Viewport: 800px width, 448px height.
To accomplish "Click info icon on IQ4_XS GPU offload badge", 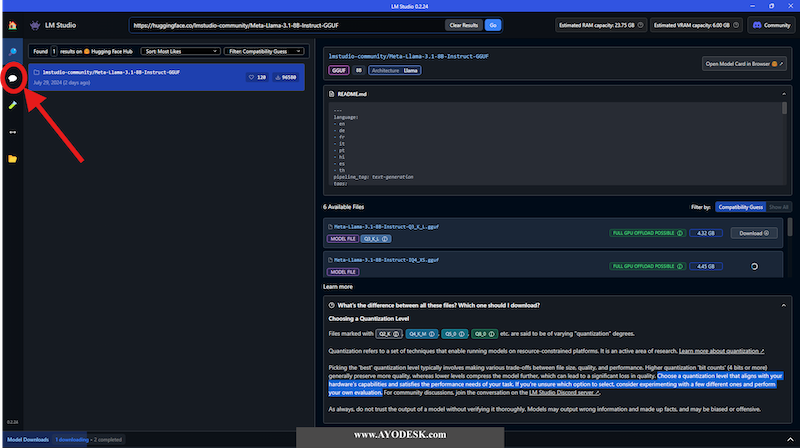I will tap(680, 266).
